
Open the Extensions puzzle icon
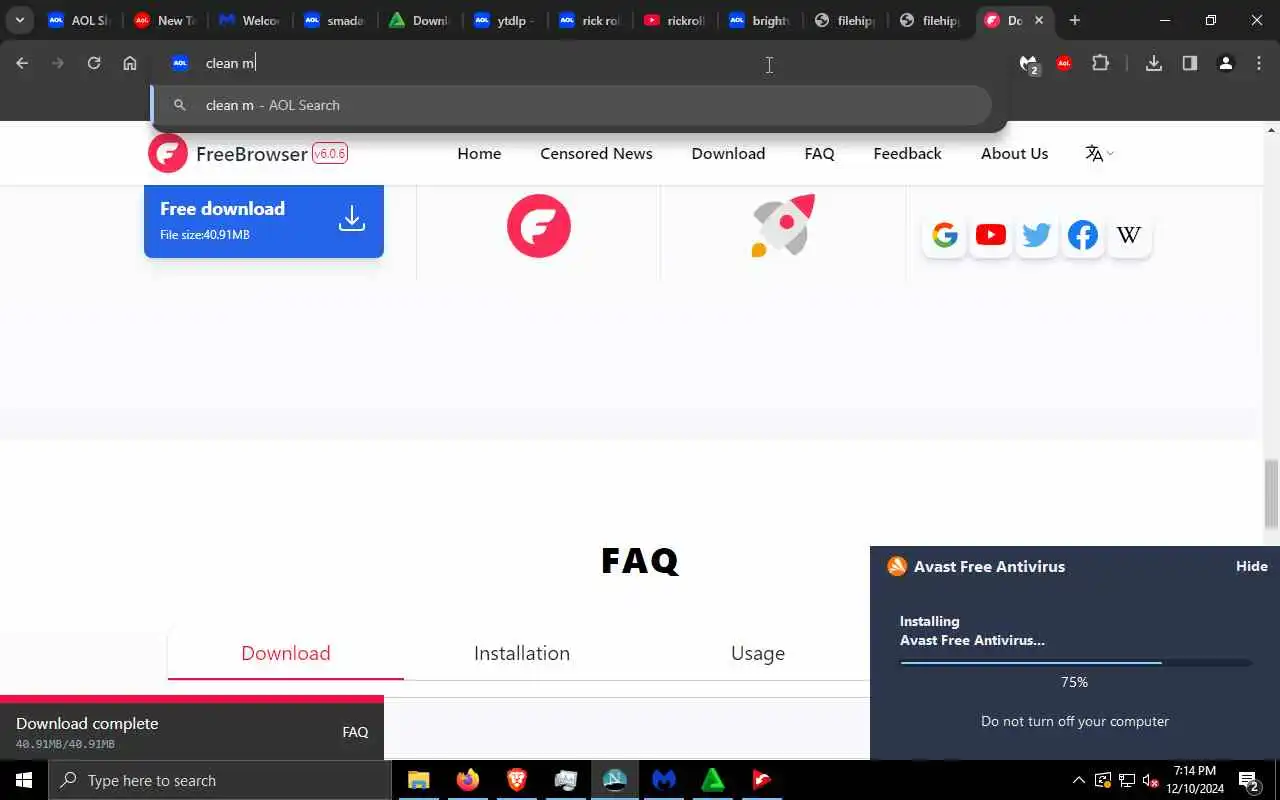(x=1100, y=63)
